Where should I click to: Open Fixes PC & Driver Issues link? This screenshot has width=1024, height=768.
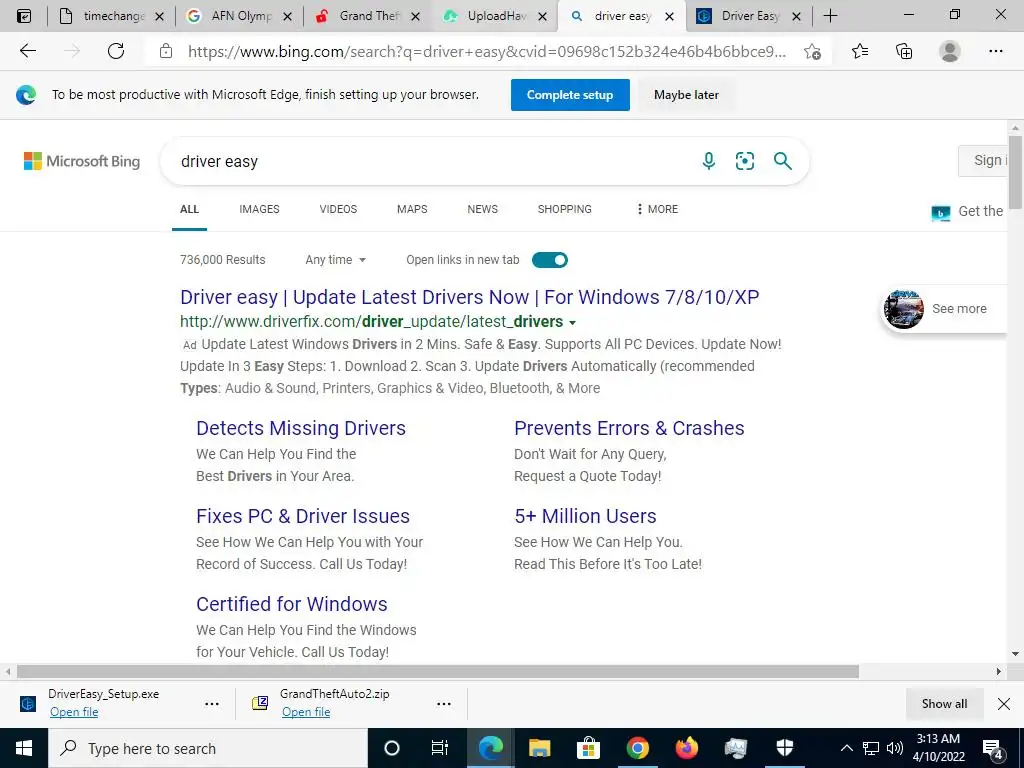coord(303,516)
